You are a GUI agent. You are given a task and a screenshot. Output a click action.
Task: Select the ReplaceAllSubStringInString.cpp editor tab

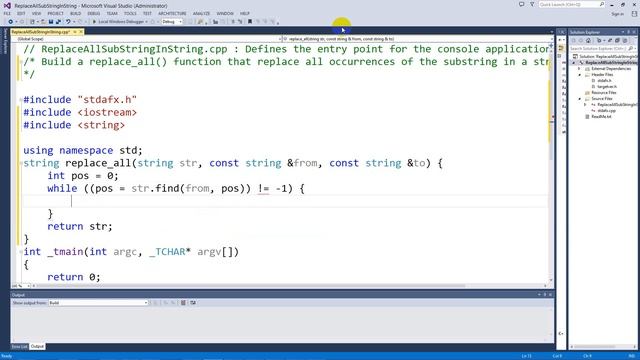click(41, 32)
